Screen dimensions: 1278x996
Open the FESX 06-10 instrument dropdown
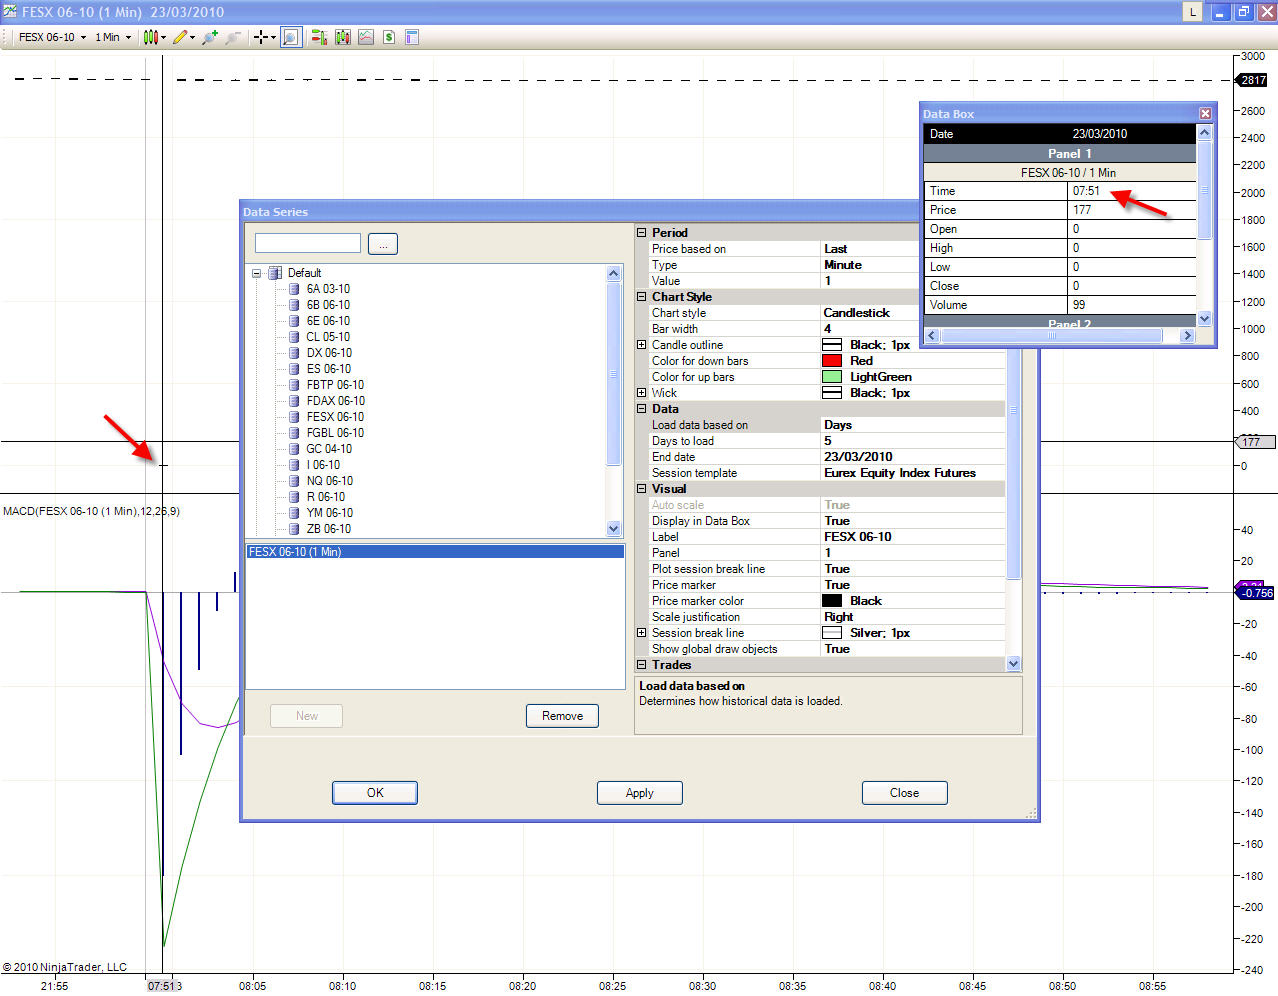pyautogui.click(x=52, y=37)
